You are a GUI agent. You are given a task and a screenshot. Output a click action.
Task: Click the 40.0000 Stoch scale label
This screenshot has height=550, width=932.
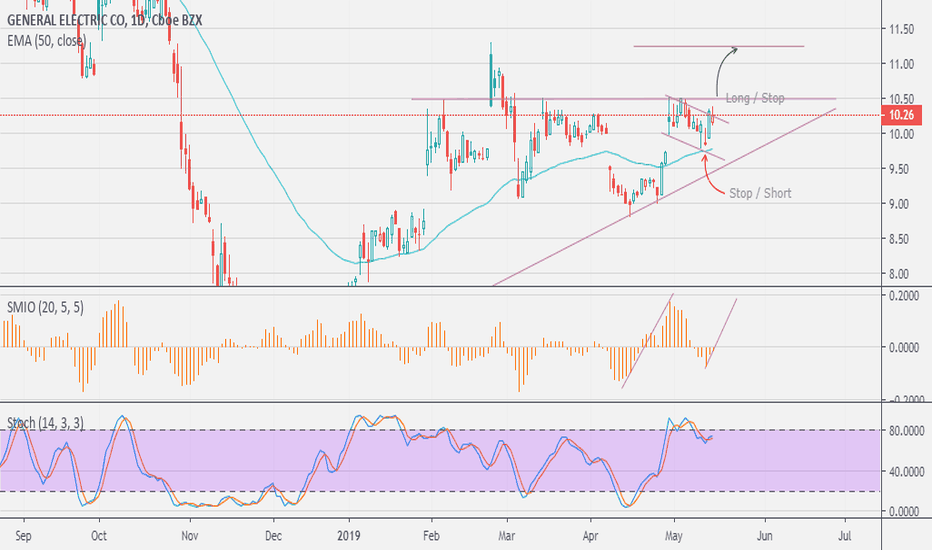(x=906, y=472)
